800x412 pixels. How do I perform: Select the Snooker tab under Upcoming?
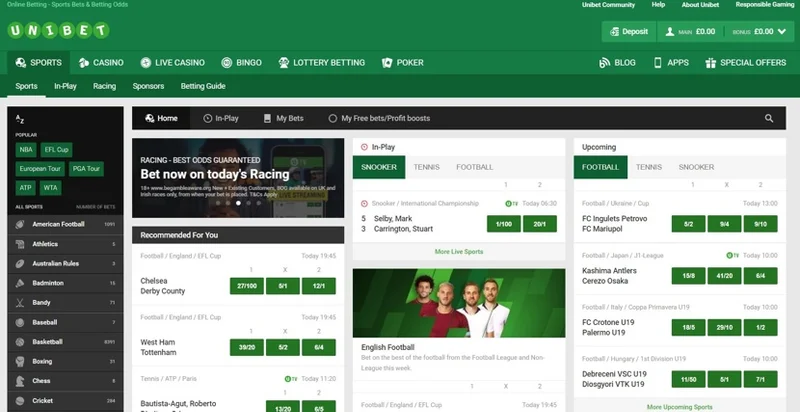coord(696,167)
